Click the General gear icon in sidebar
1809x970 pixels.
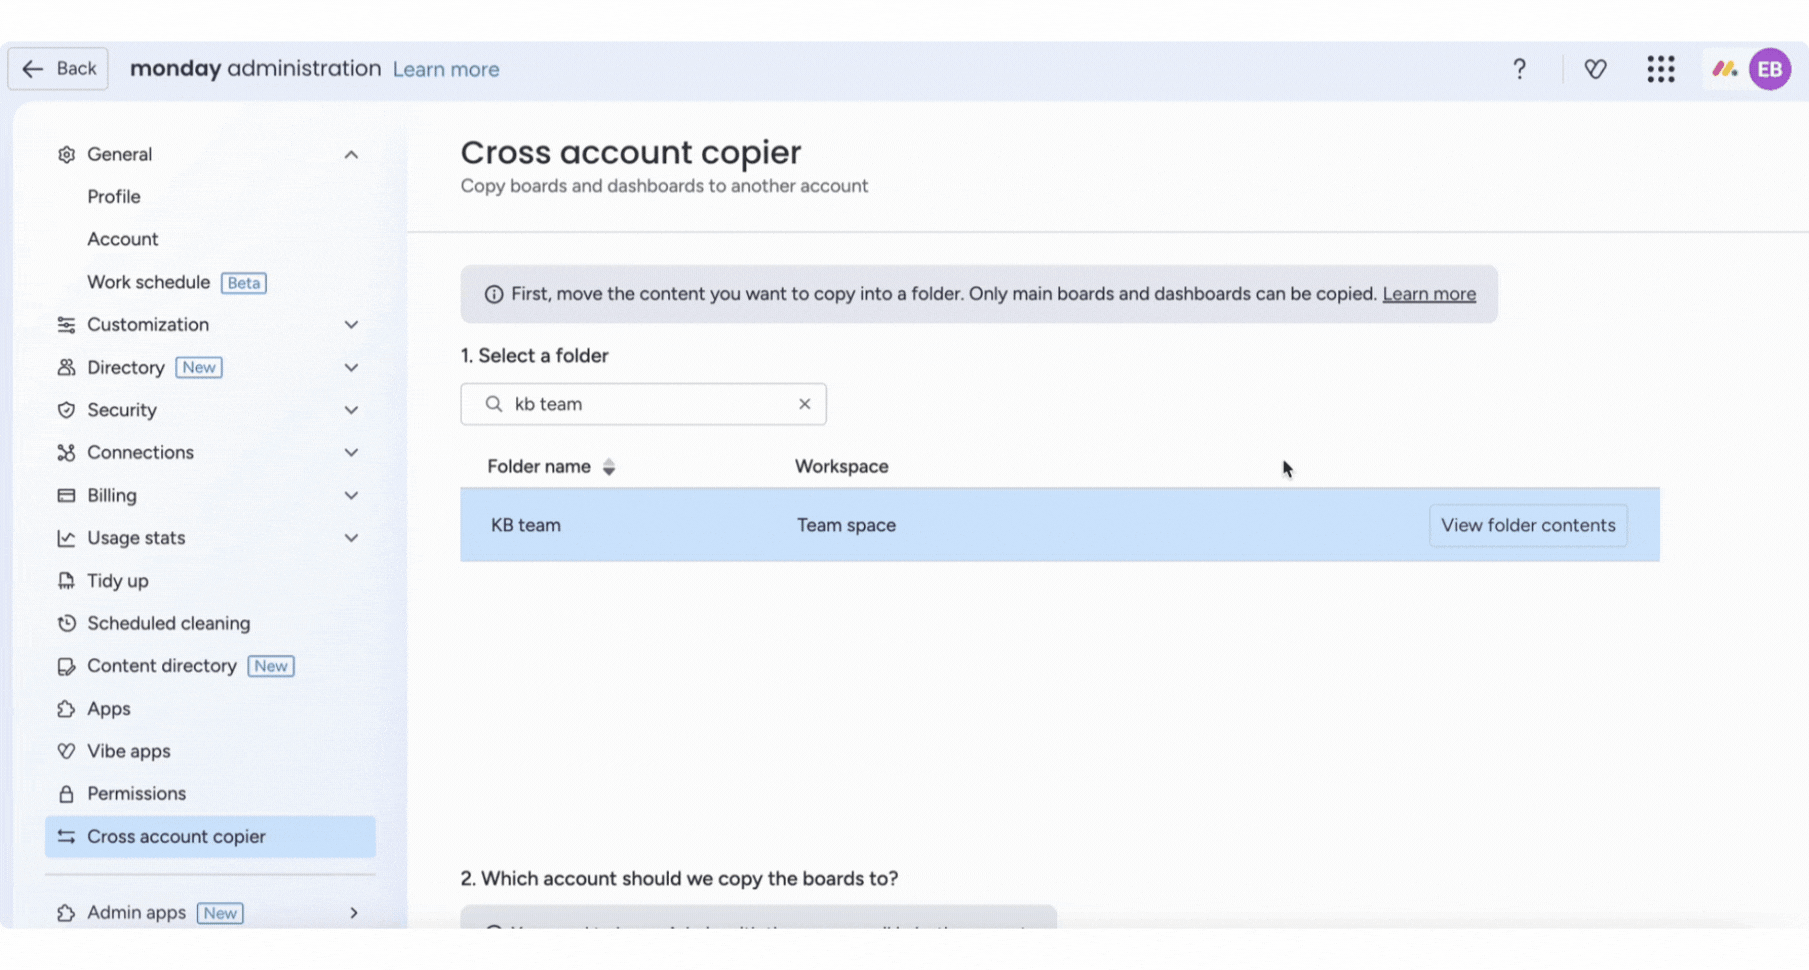click(x=66, y=154)
